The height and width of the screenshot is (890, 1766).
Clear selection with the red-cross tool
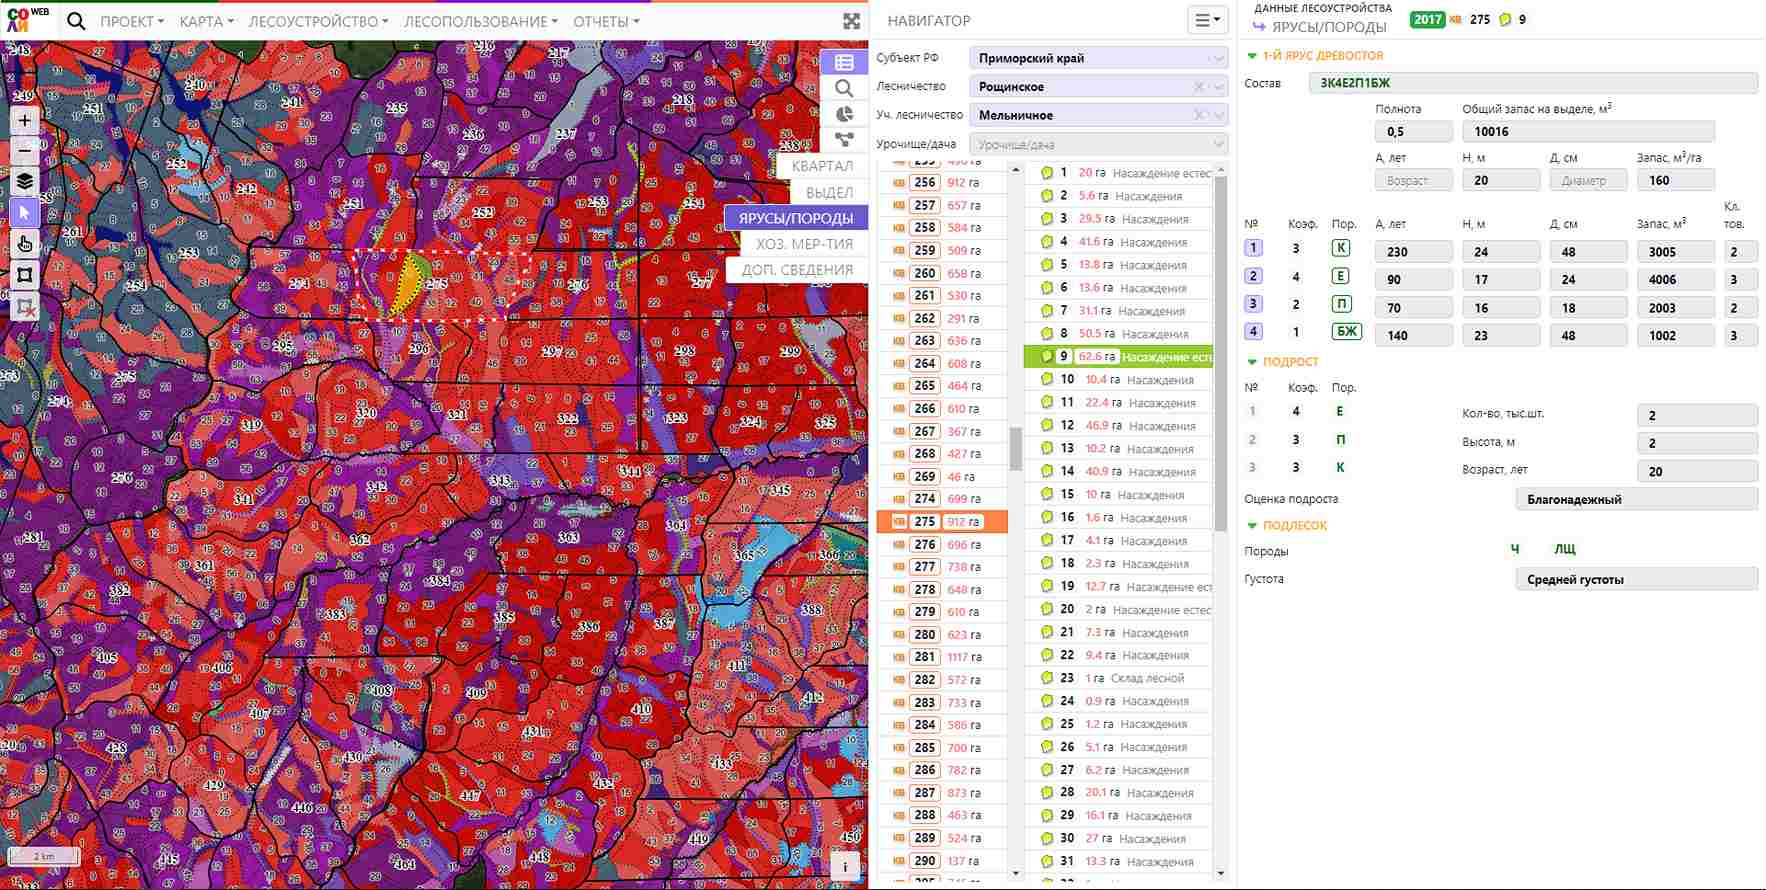click(x=25, y=307)
